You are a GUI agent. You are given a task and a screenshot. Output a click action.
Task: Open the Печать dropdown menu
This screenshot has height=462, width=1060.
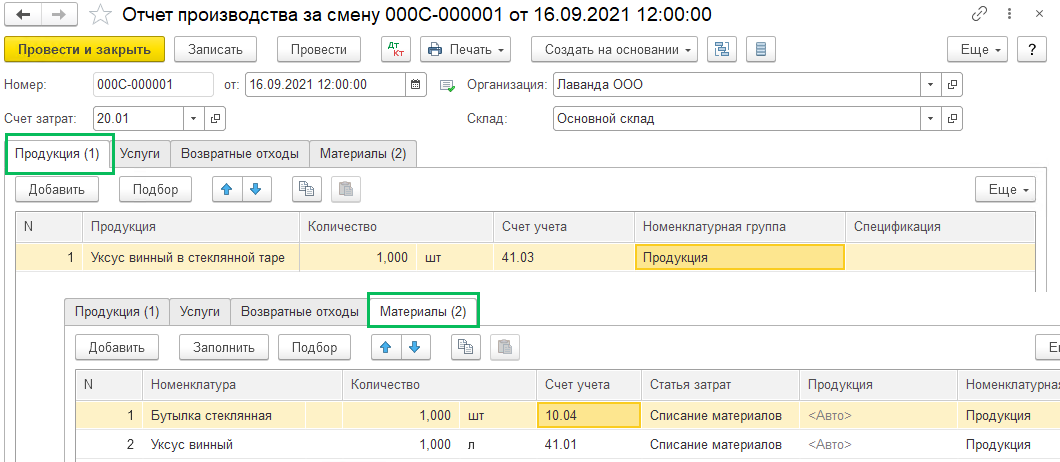[466, 49]
